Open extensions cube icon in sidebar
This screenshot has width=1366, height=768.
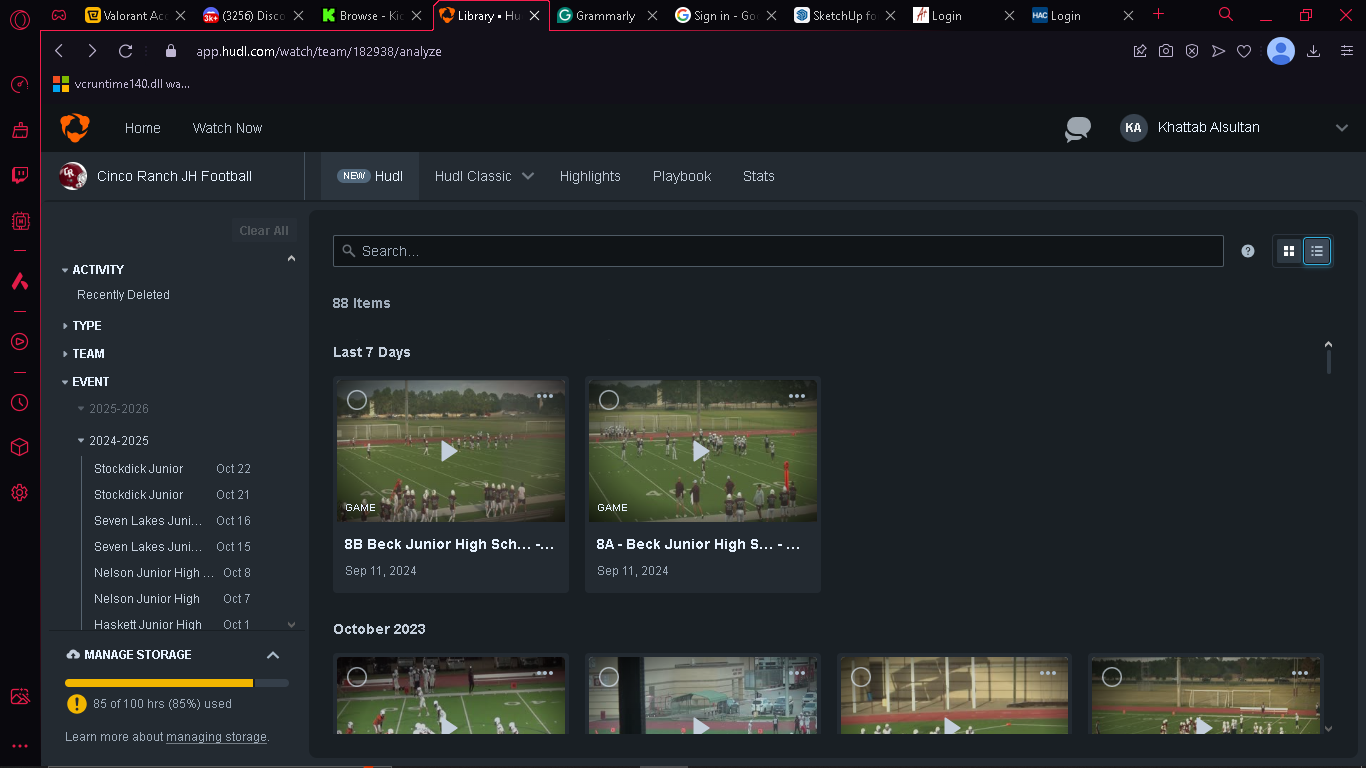(x=20, y=448)
